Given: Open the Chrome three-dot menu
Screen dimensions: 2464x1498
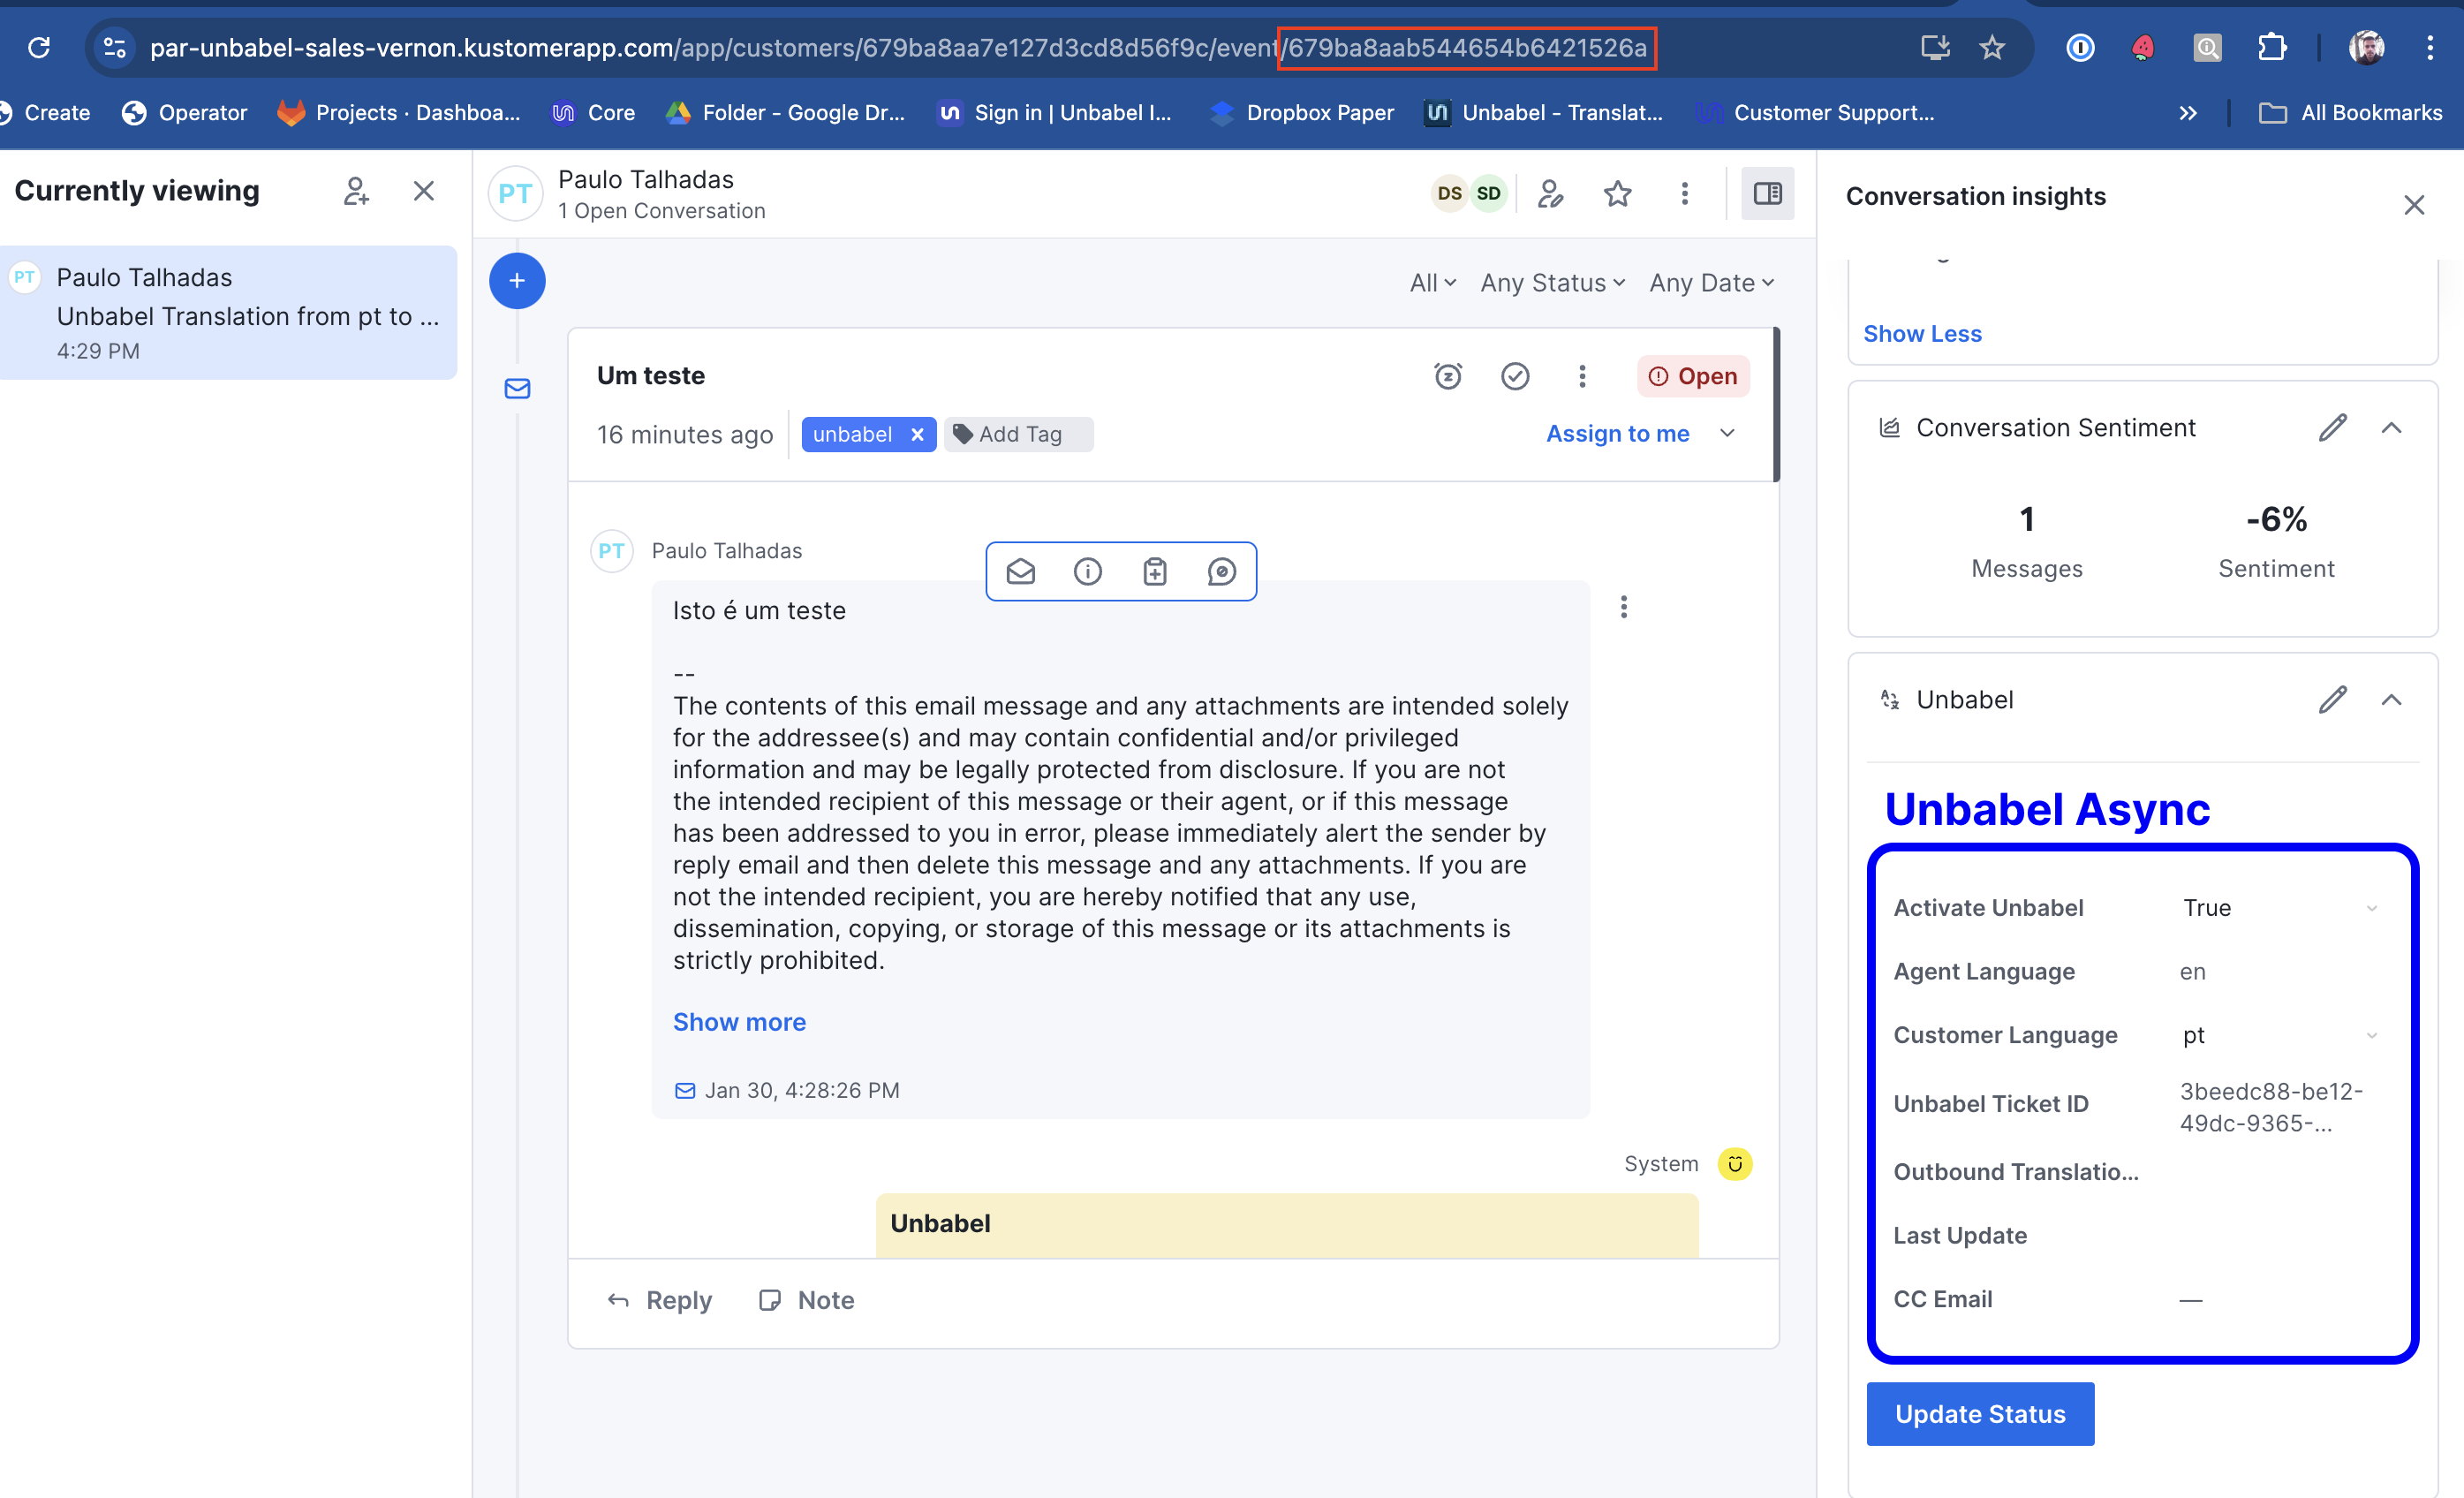Looking at the screenshot, I should (x=2430, y=47).
